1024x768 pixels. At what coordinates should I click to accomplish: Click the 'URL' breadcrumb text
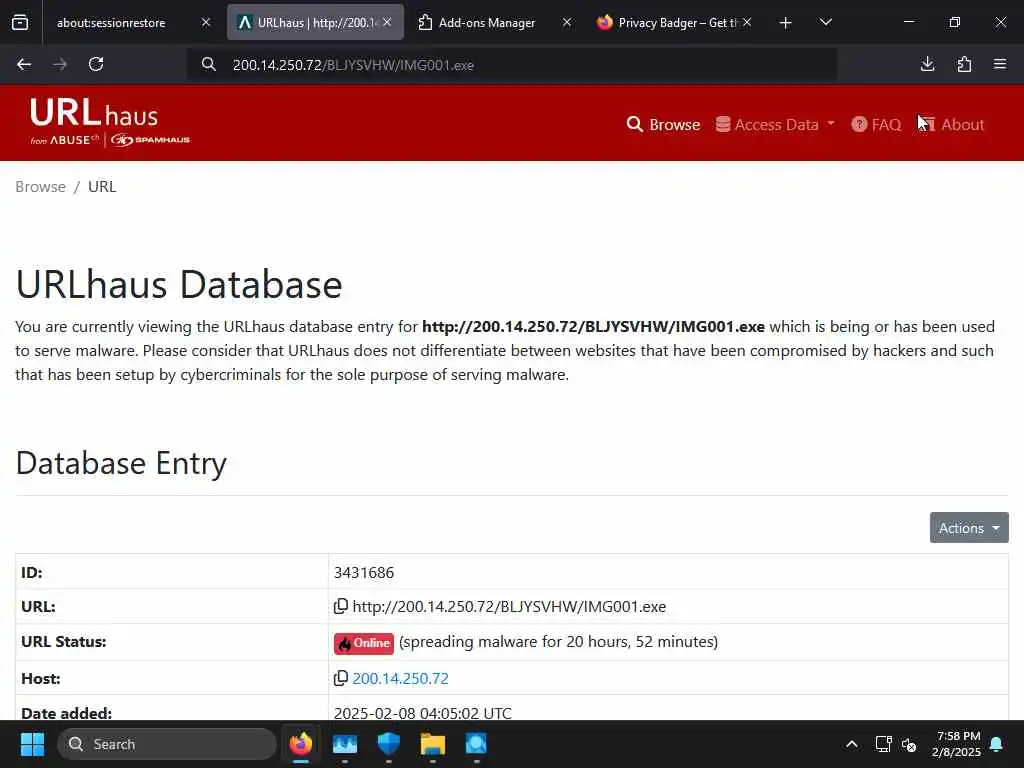102,187
